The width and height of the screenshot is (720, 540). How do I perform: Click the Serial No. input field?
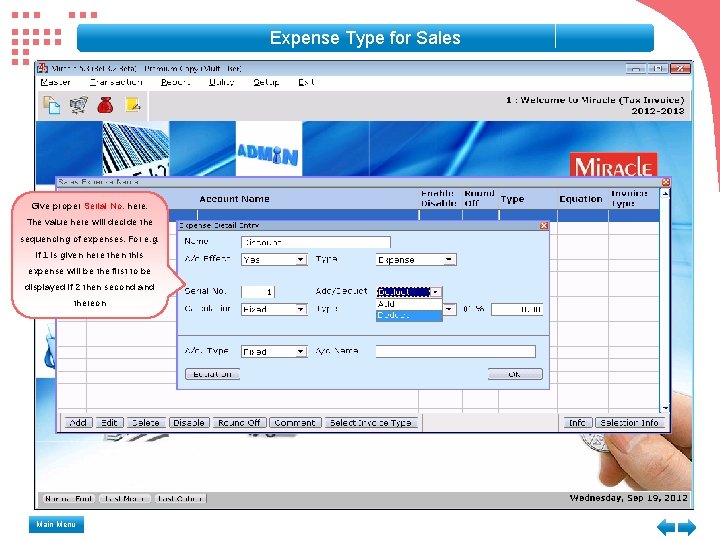pos(258,292)
